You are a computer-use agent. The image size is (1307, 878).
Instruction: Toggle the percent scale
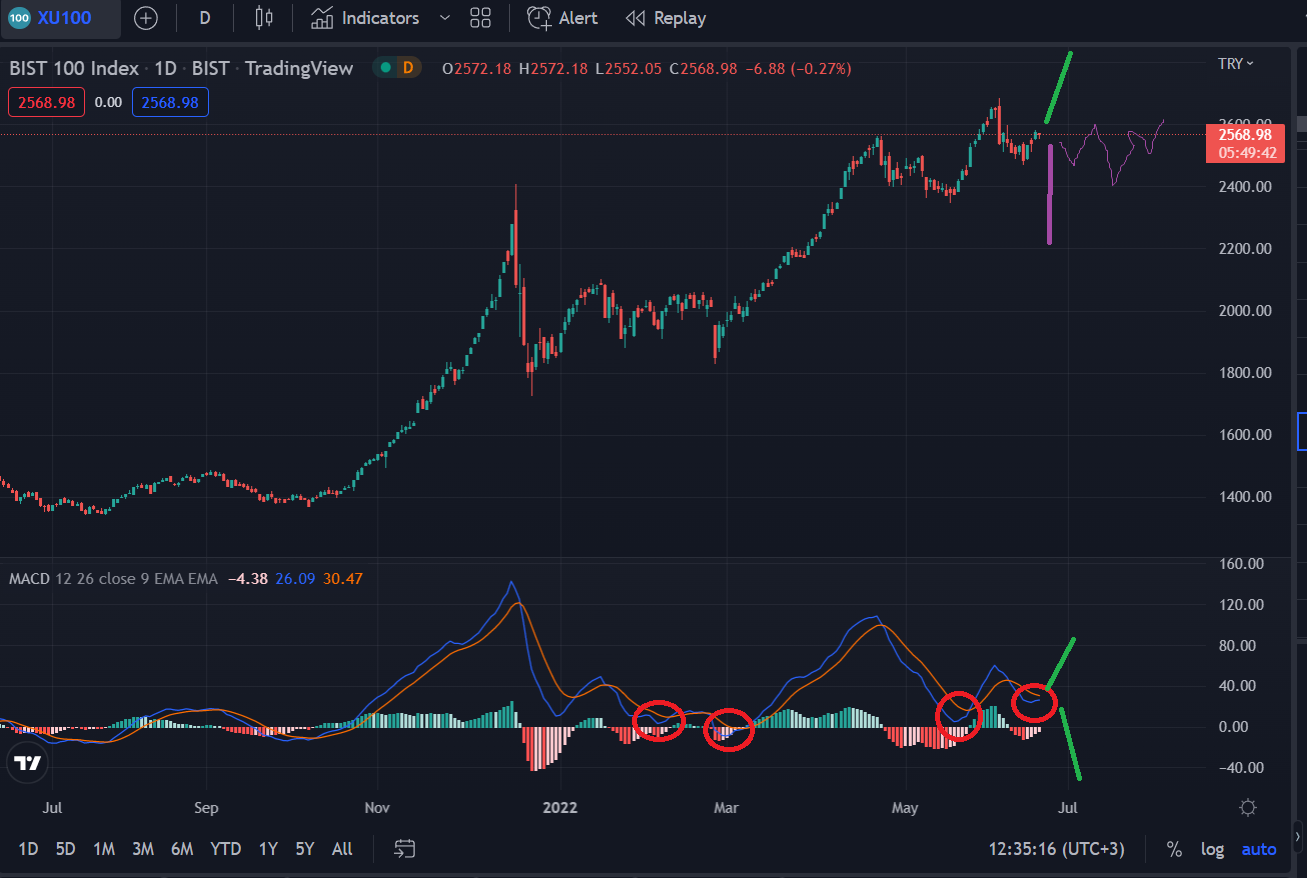point(1174,849)
